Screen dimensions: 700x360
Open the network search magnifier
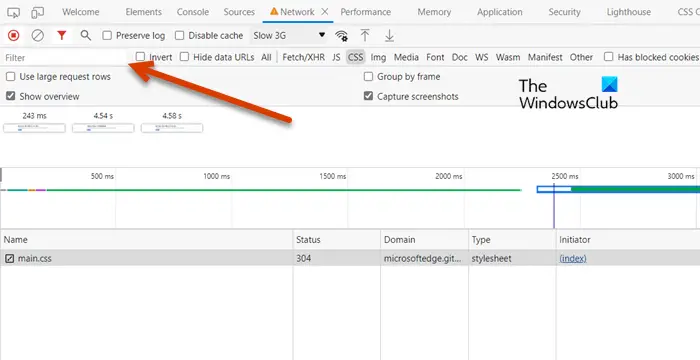point(86,35)
